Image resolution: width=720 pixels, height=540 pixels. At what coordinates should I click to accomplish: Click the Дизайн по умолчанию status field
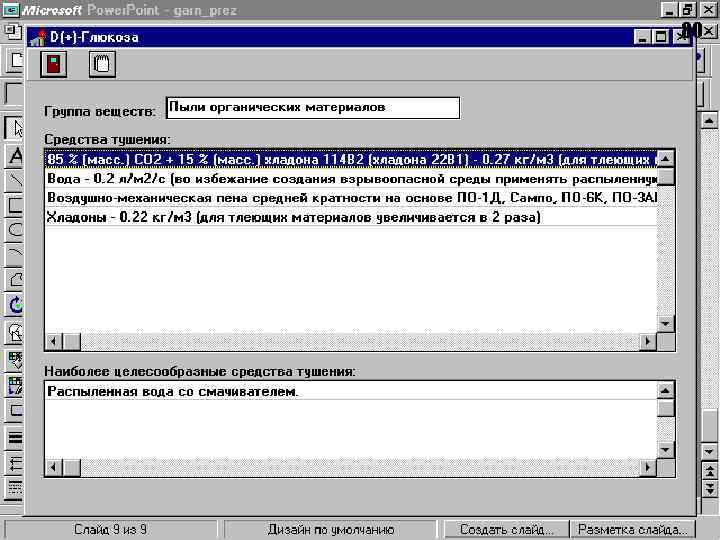[x=331, y=529]
